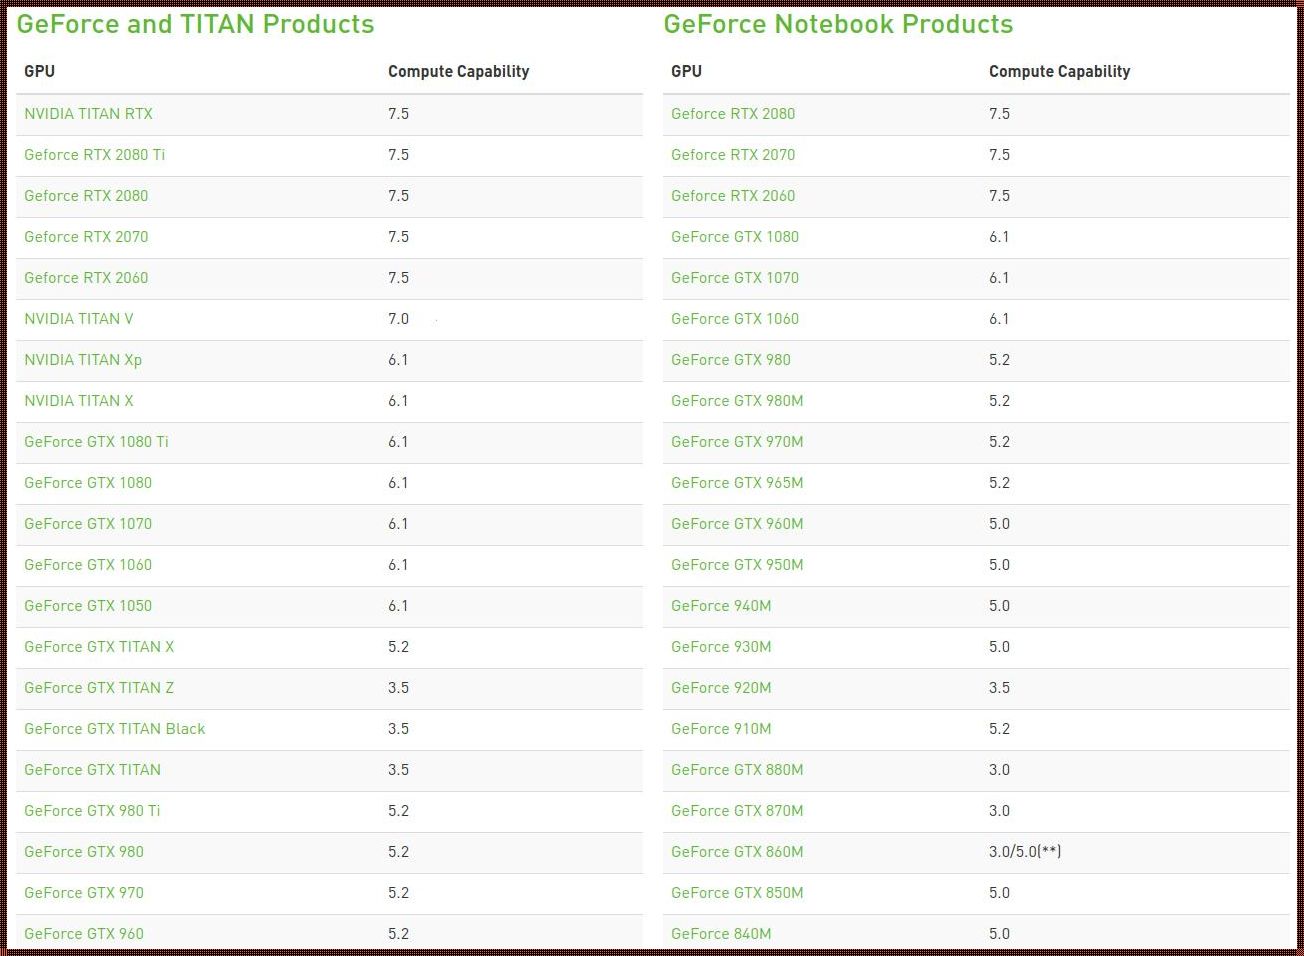The height and width of the screenshot is (956, 1304).
Task: Click the 5.0 value in the GTX 950M row
Action: [999, 565]
